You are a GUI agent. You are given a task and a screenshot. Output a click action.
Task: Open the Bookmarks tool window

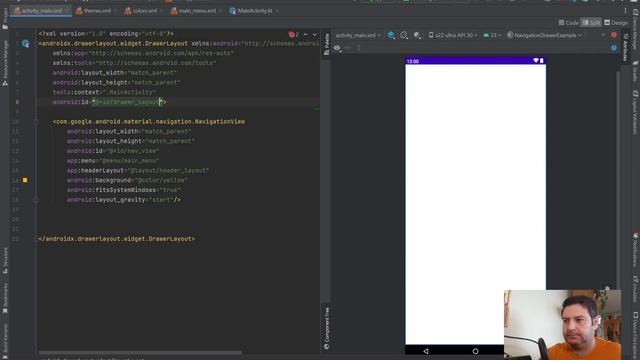click(5, 299)
